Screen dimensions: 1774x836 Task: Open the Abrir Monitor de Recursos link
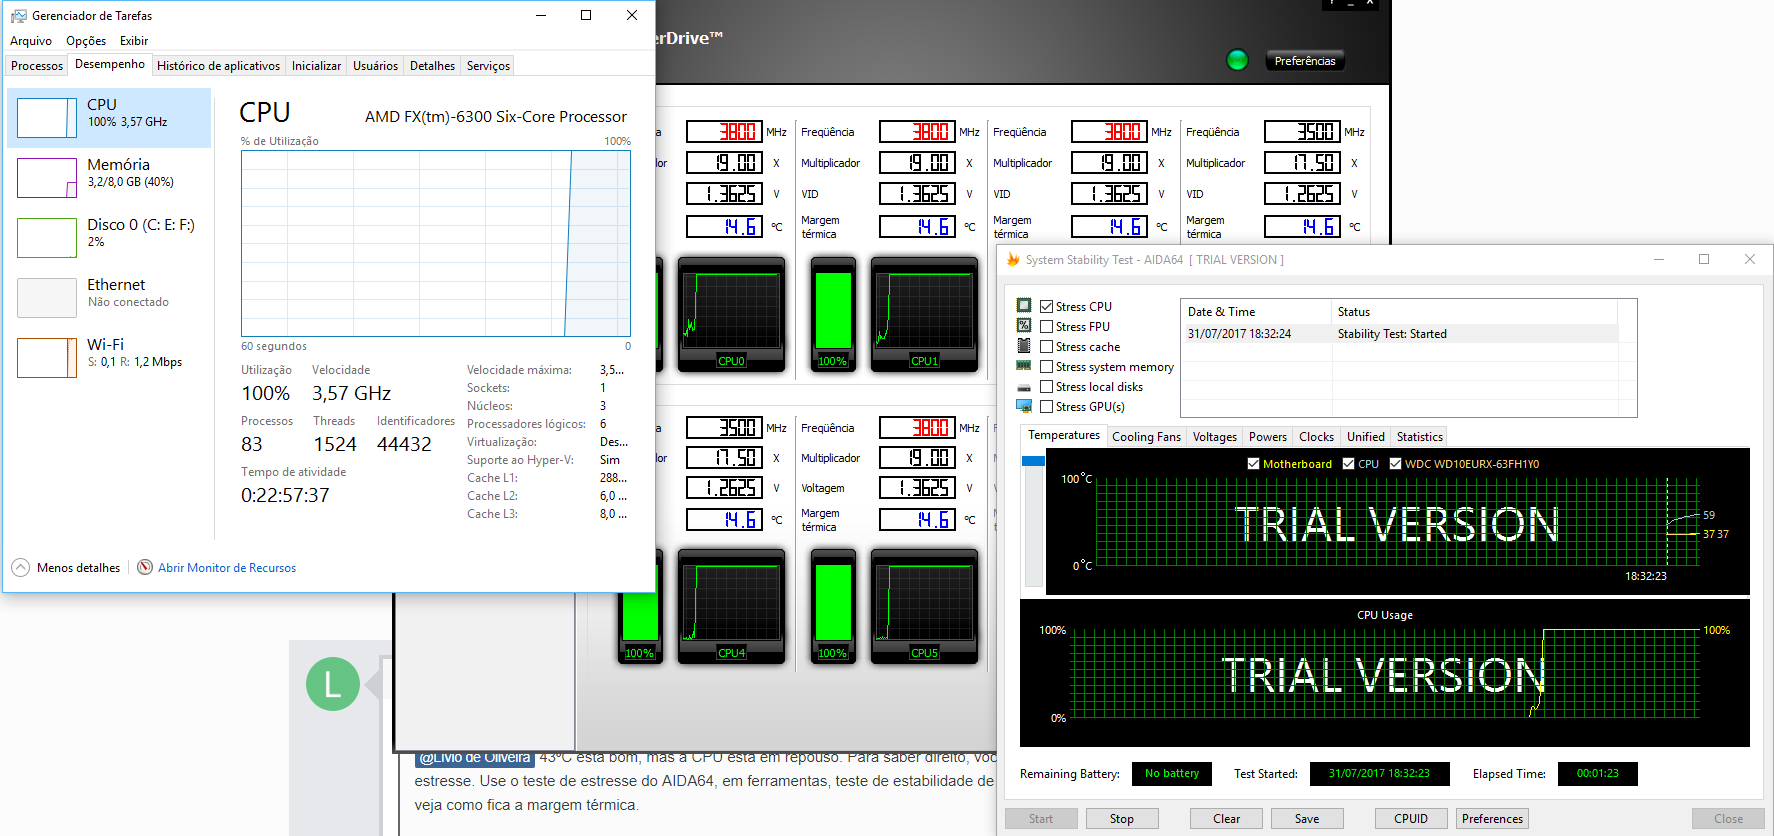click(x=227, y=568)
